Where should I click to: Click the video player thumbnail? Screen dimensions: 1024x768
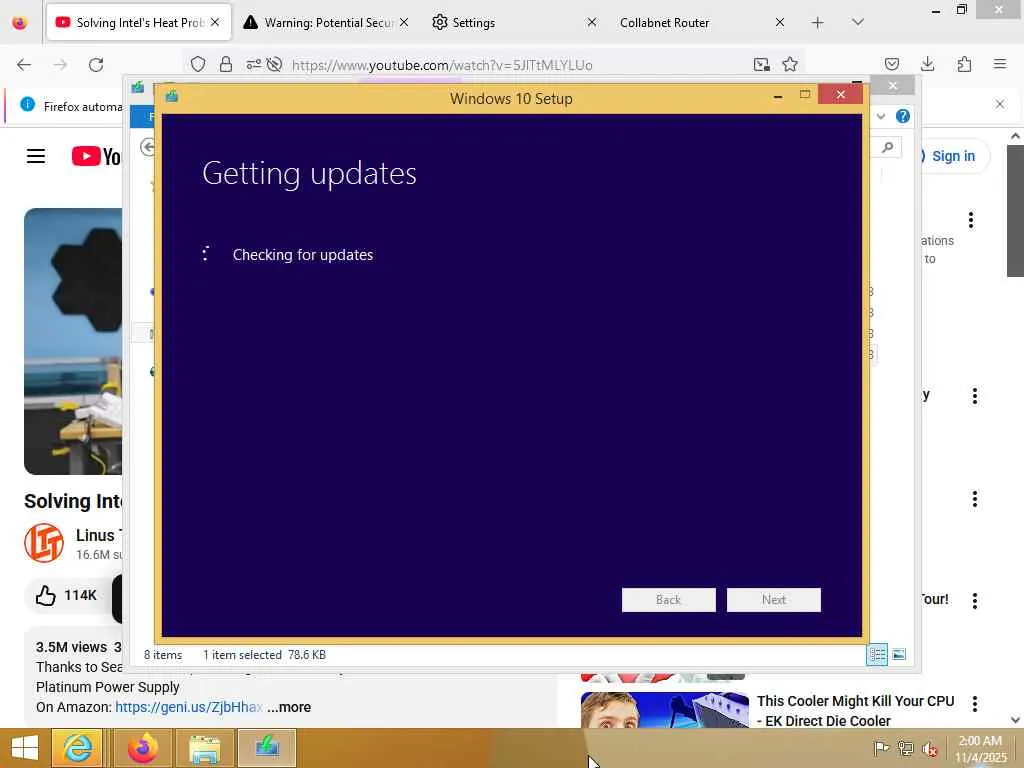(73, 342)
